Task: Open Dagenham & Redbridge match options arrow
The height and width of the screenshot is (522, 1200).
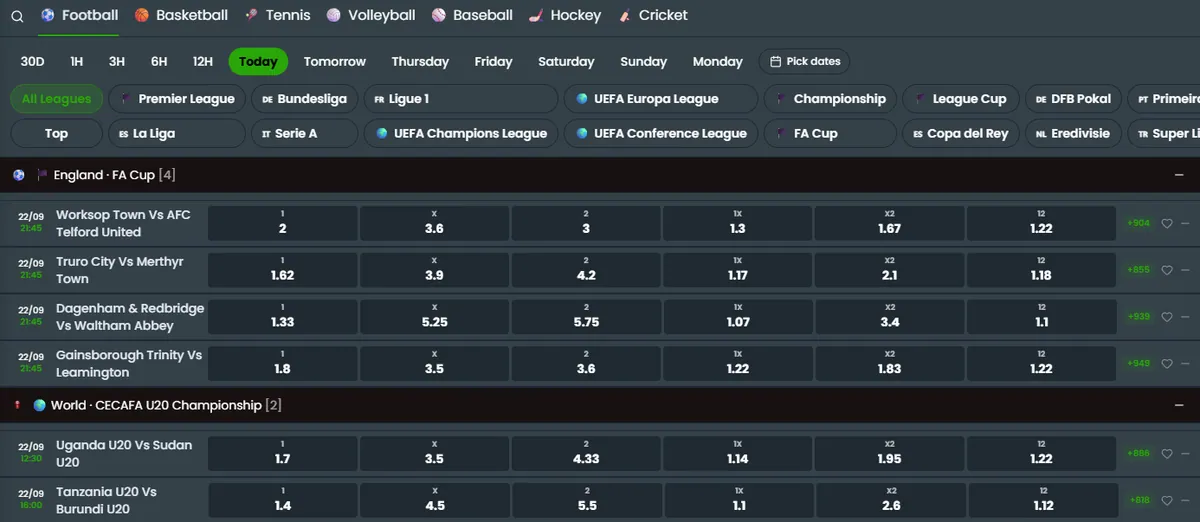Action: coord(1185,316)
